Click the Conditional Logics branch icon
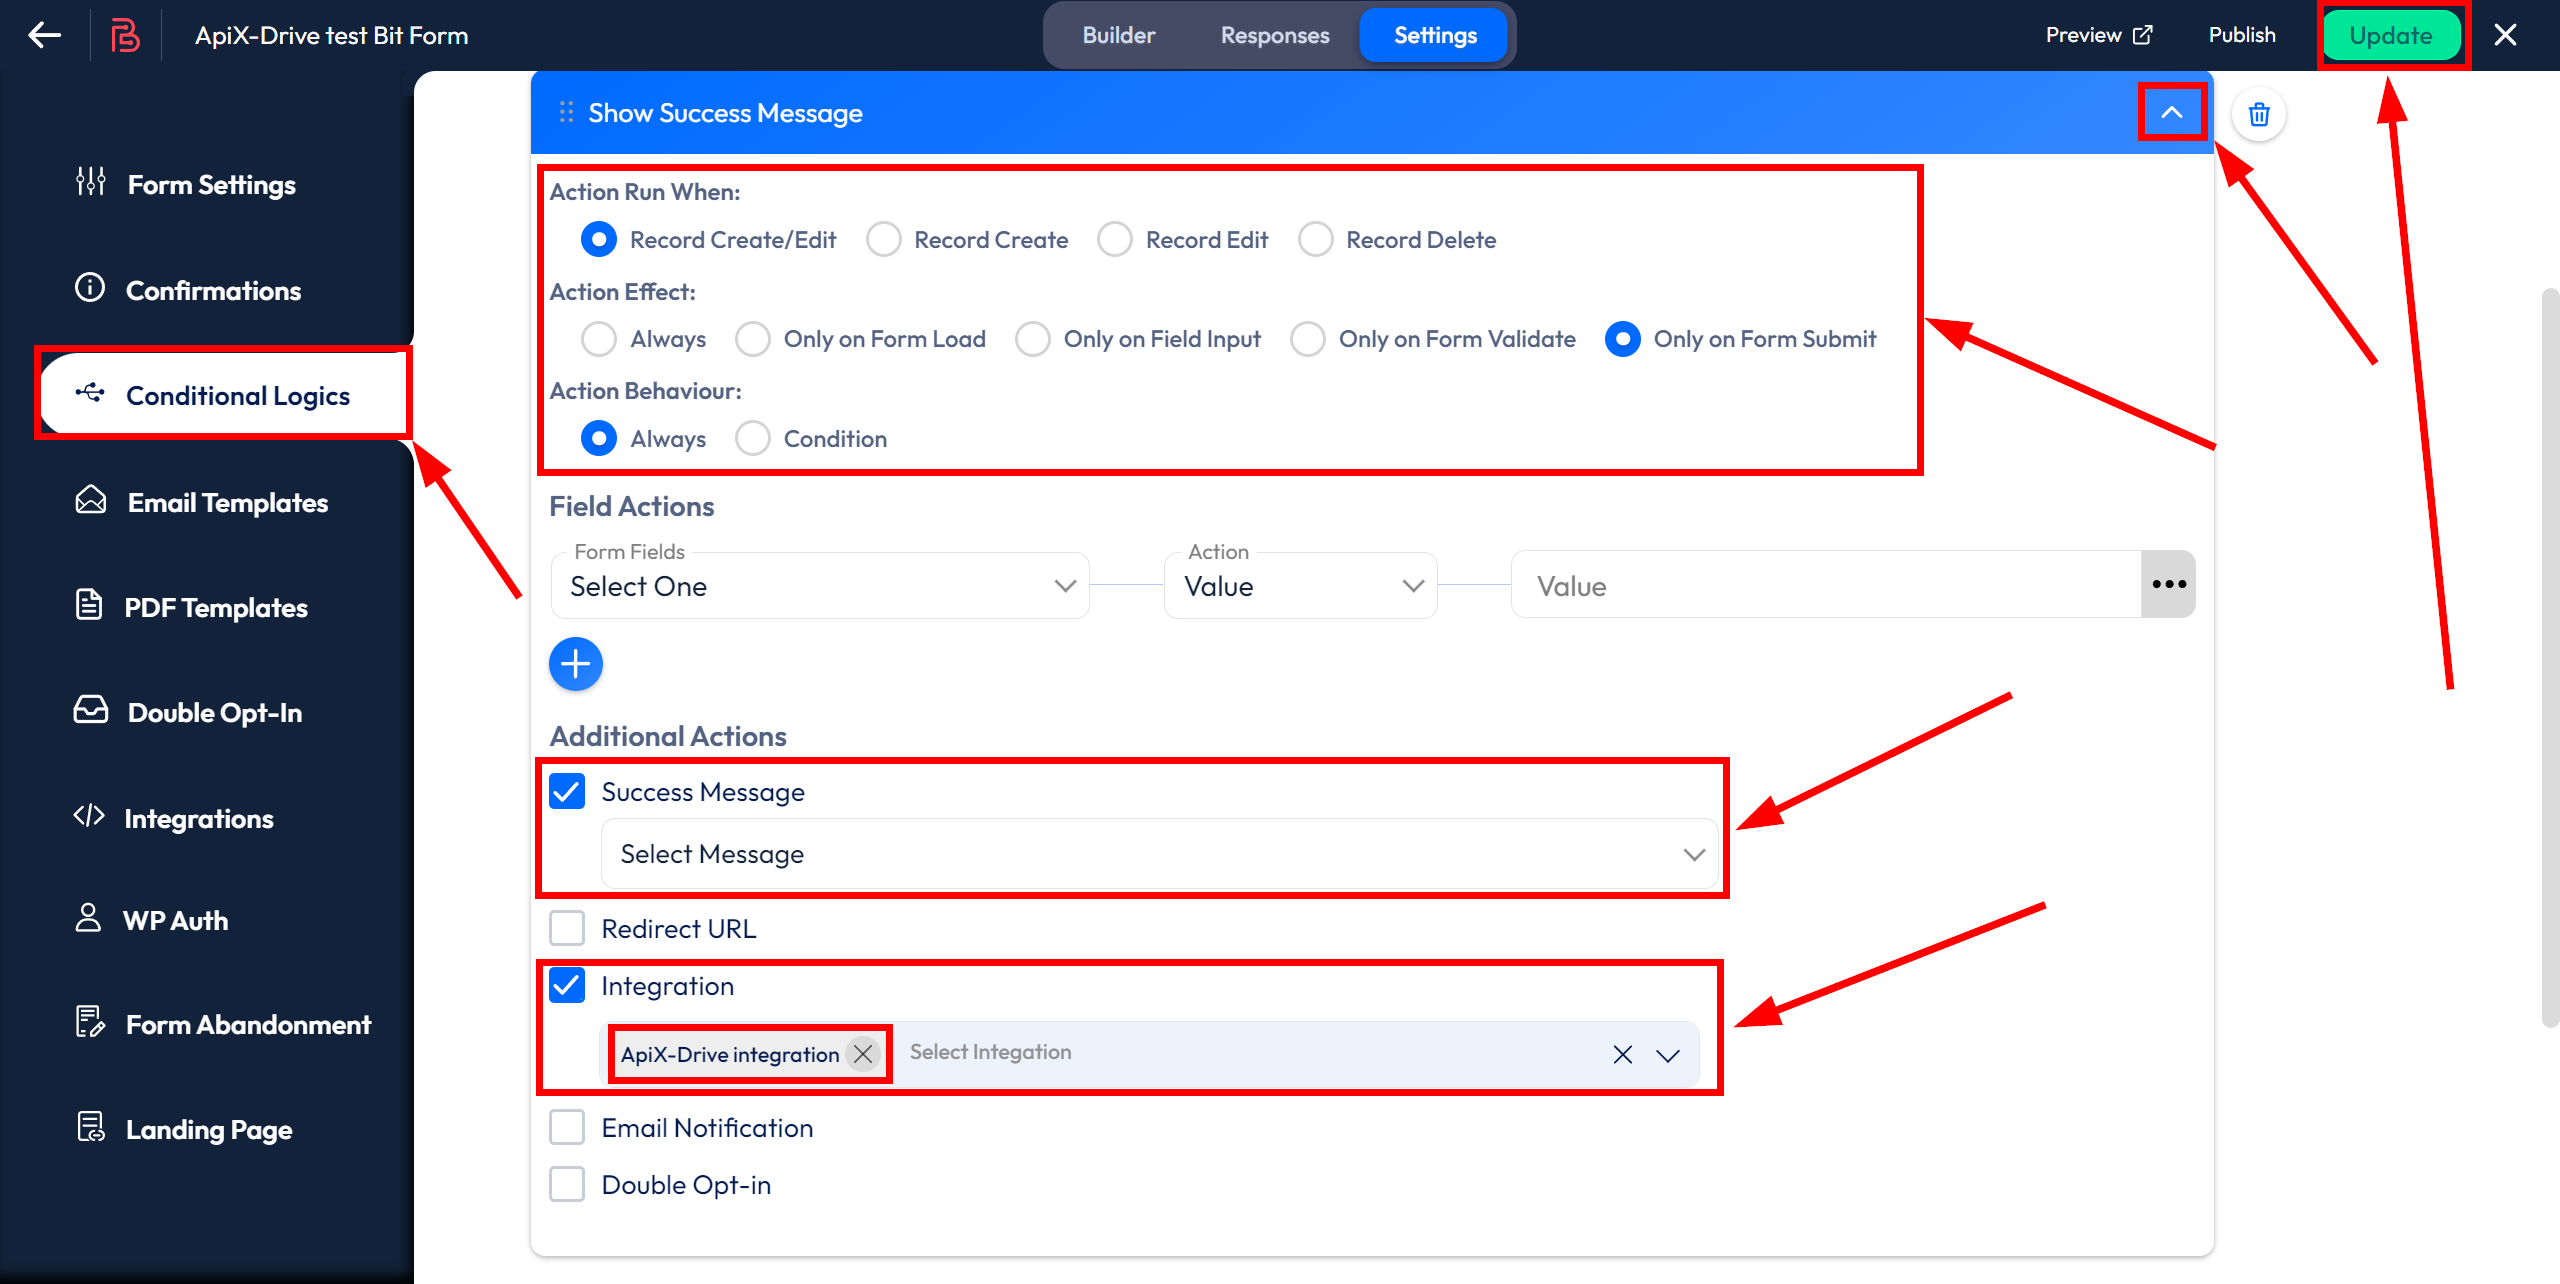Screen dimensions: 2560x1284 (x=90, y=393)
